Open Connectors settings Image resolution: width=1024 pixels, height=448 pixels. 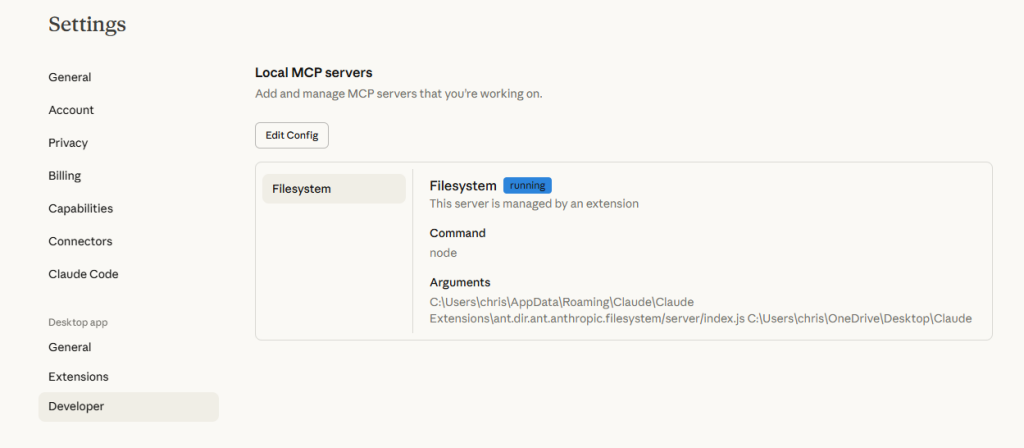(x=80, y=241)
